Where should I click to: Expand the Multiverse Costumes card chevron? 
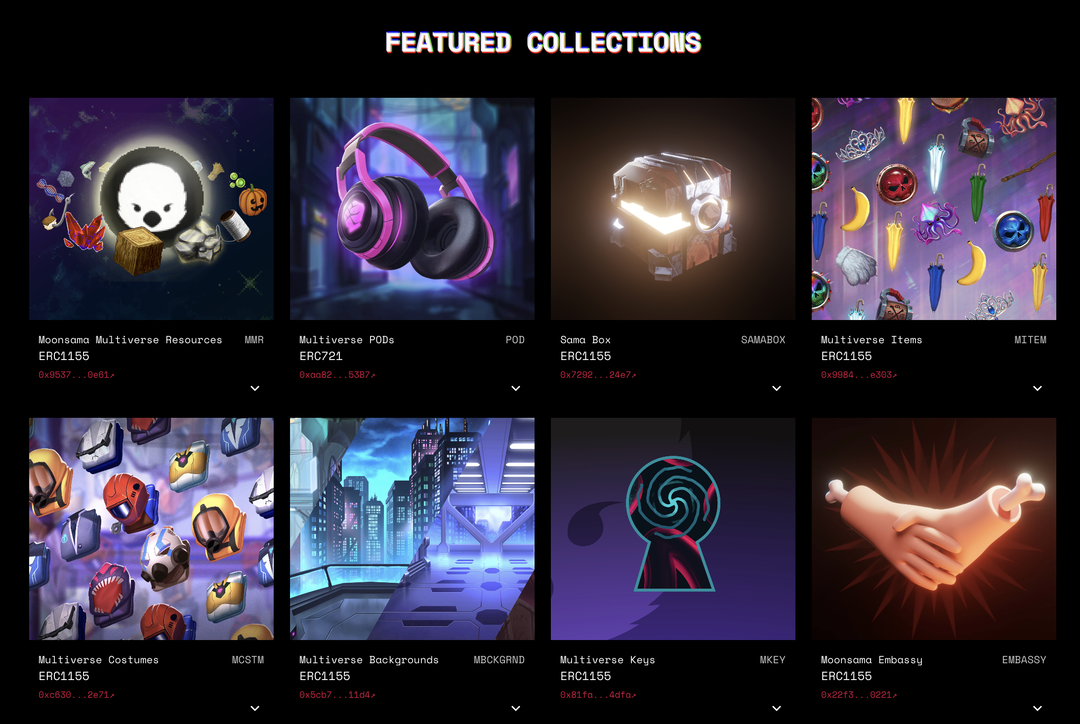click(x=255, y=708)
